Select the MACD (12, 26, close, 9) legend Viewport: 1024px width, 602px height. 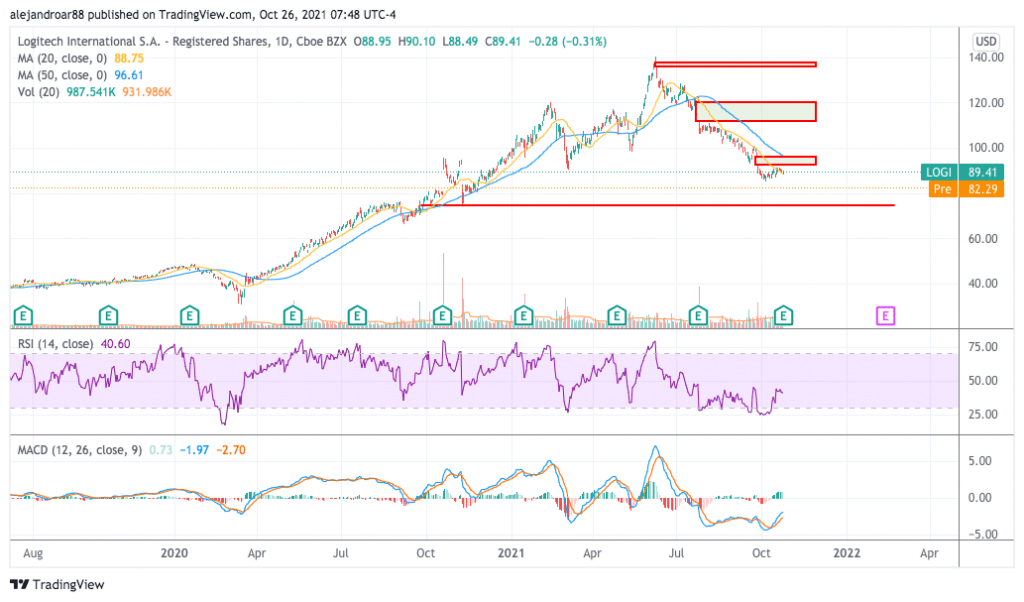click(80, 451)
